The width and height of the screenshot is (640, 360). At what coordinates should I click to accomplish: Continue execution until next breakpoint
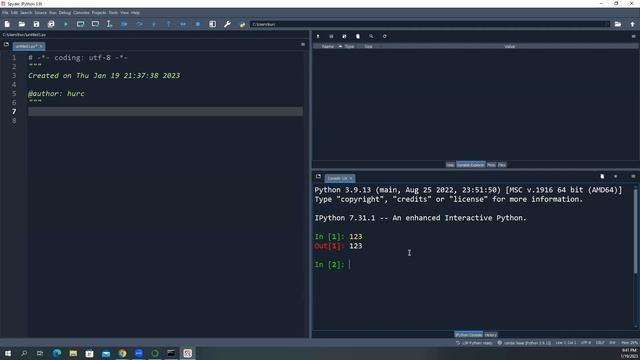pos(183,24)
